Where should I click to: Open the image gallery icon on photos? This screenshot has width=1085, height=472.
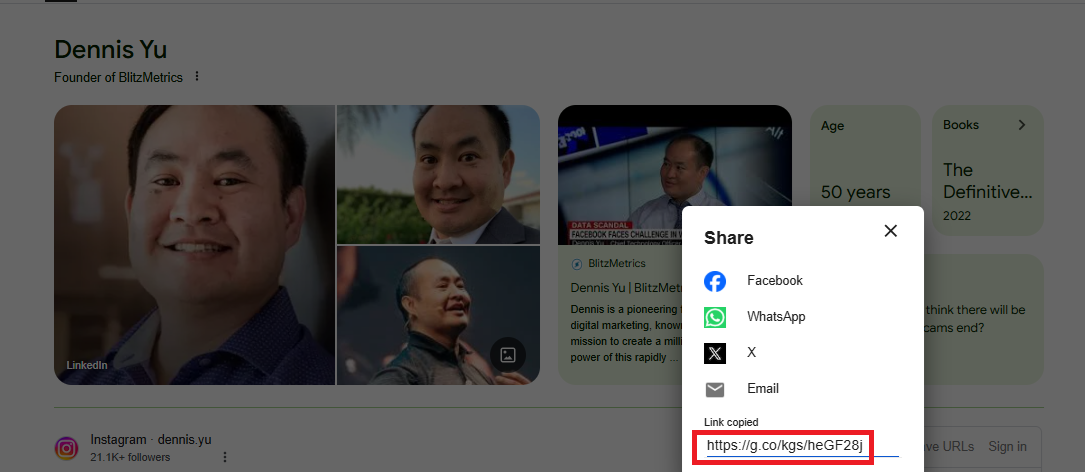coord(508,355)
